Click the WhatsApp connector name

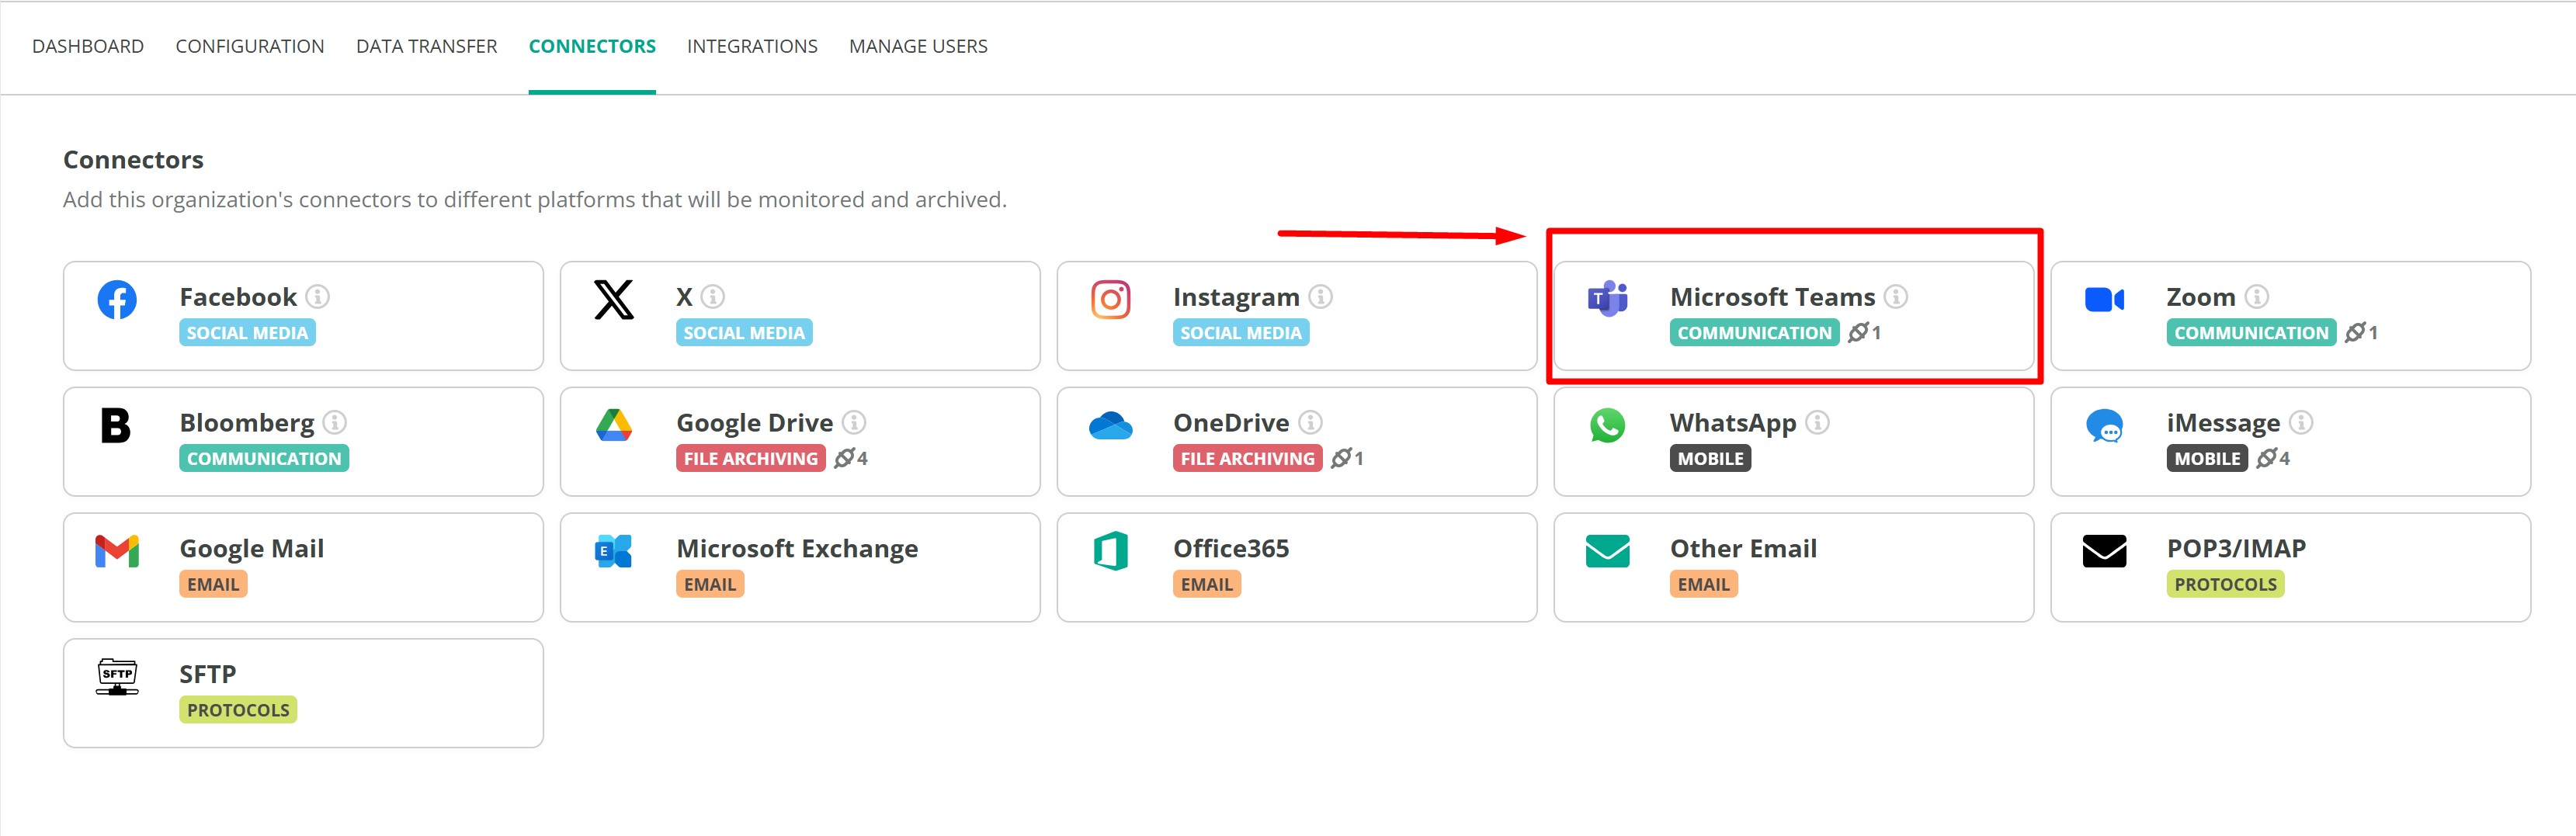point(1733,423)
